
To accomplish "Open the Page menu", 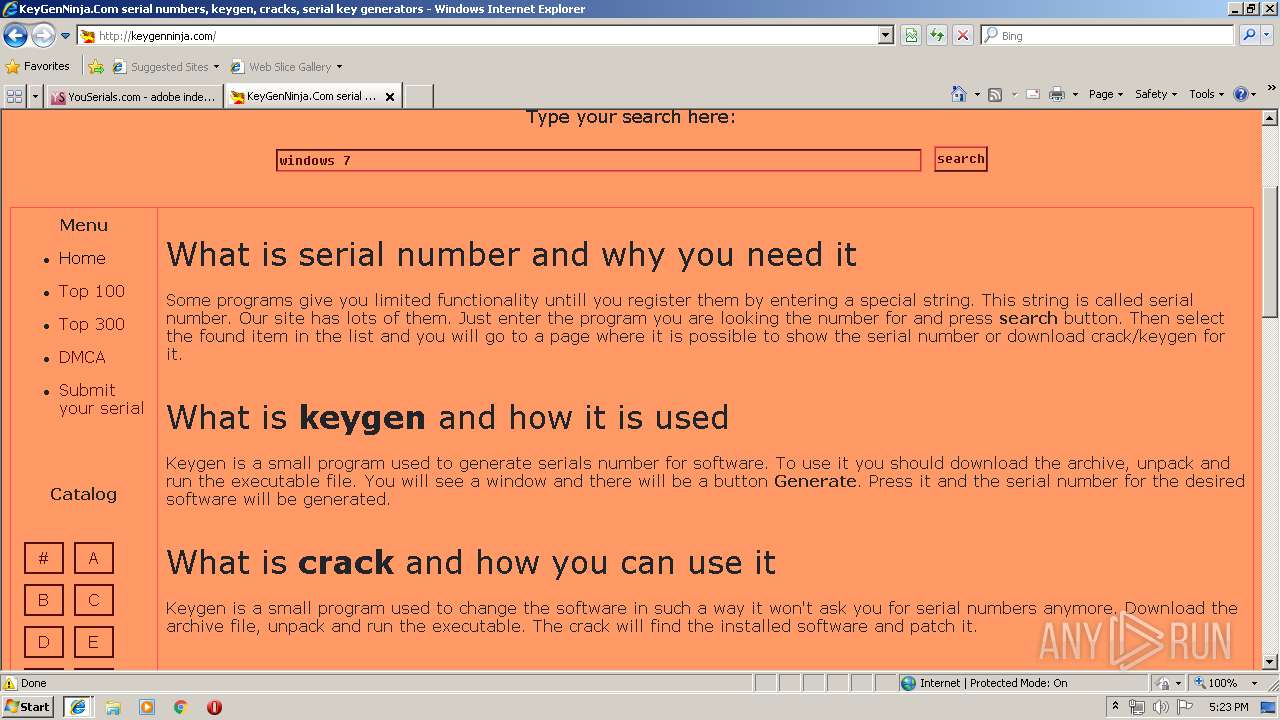I will [x=1105, y=94].
